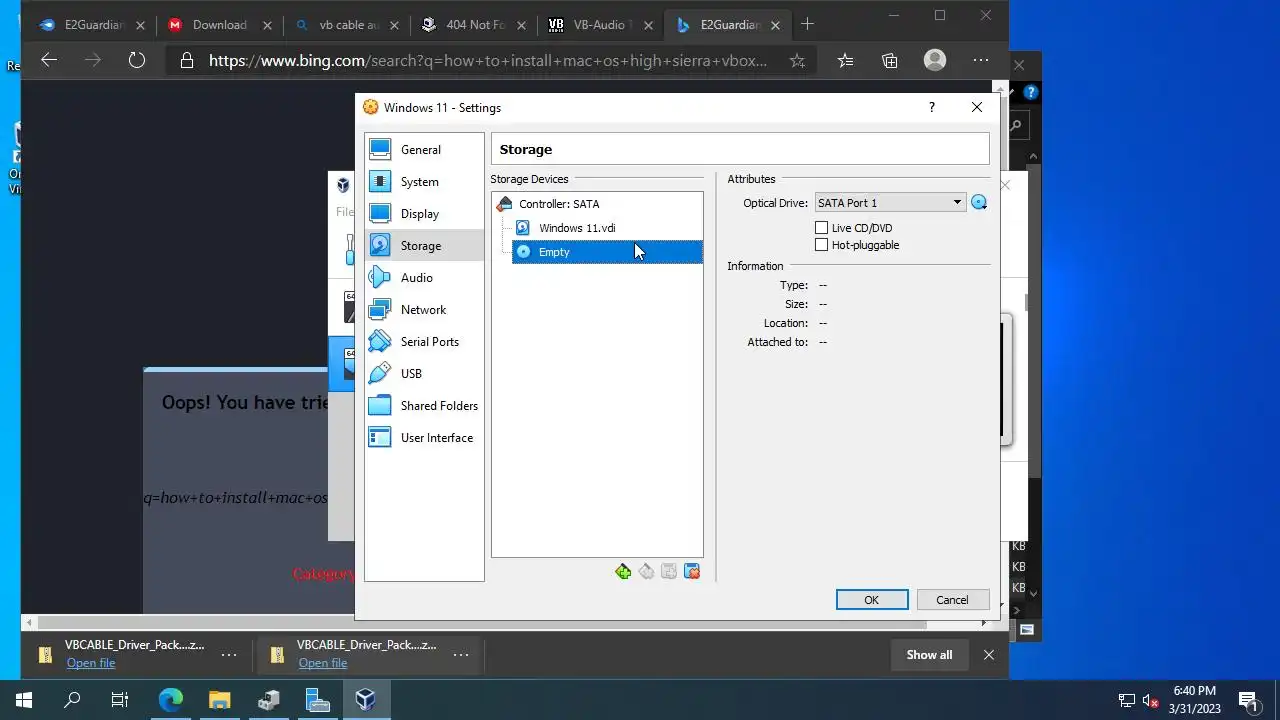Open File Explorer from taskbar
Viewport: 1280px width, 720px height.
(219, 700)
